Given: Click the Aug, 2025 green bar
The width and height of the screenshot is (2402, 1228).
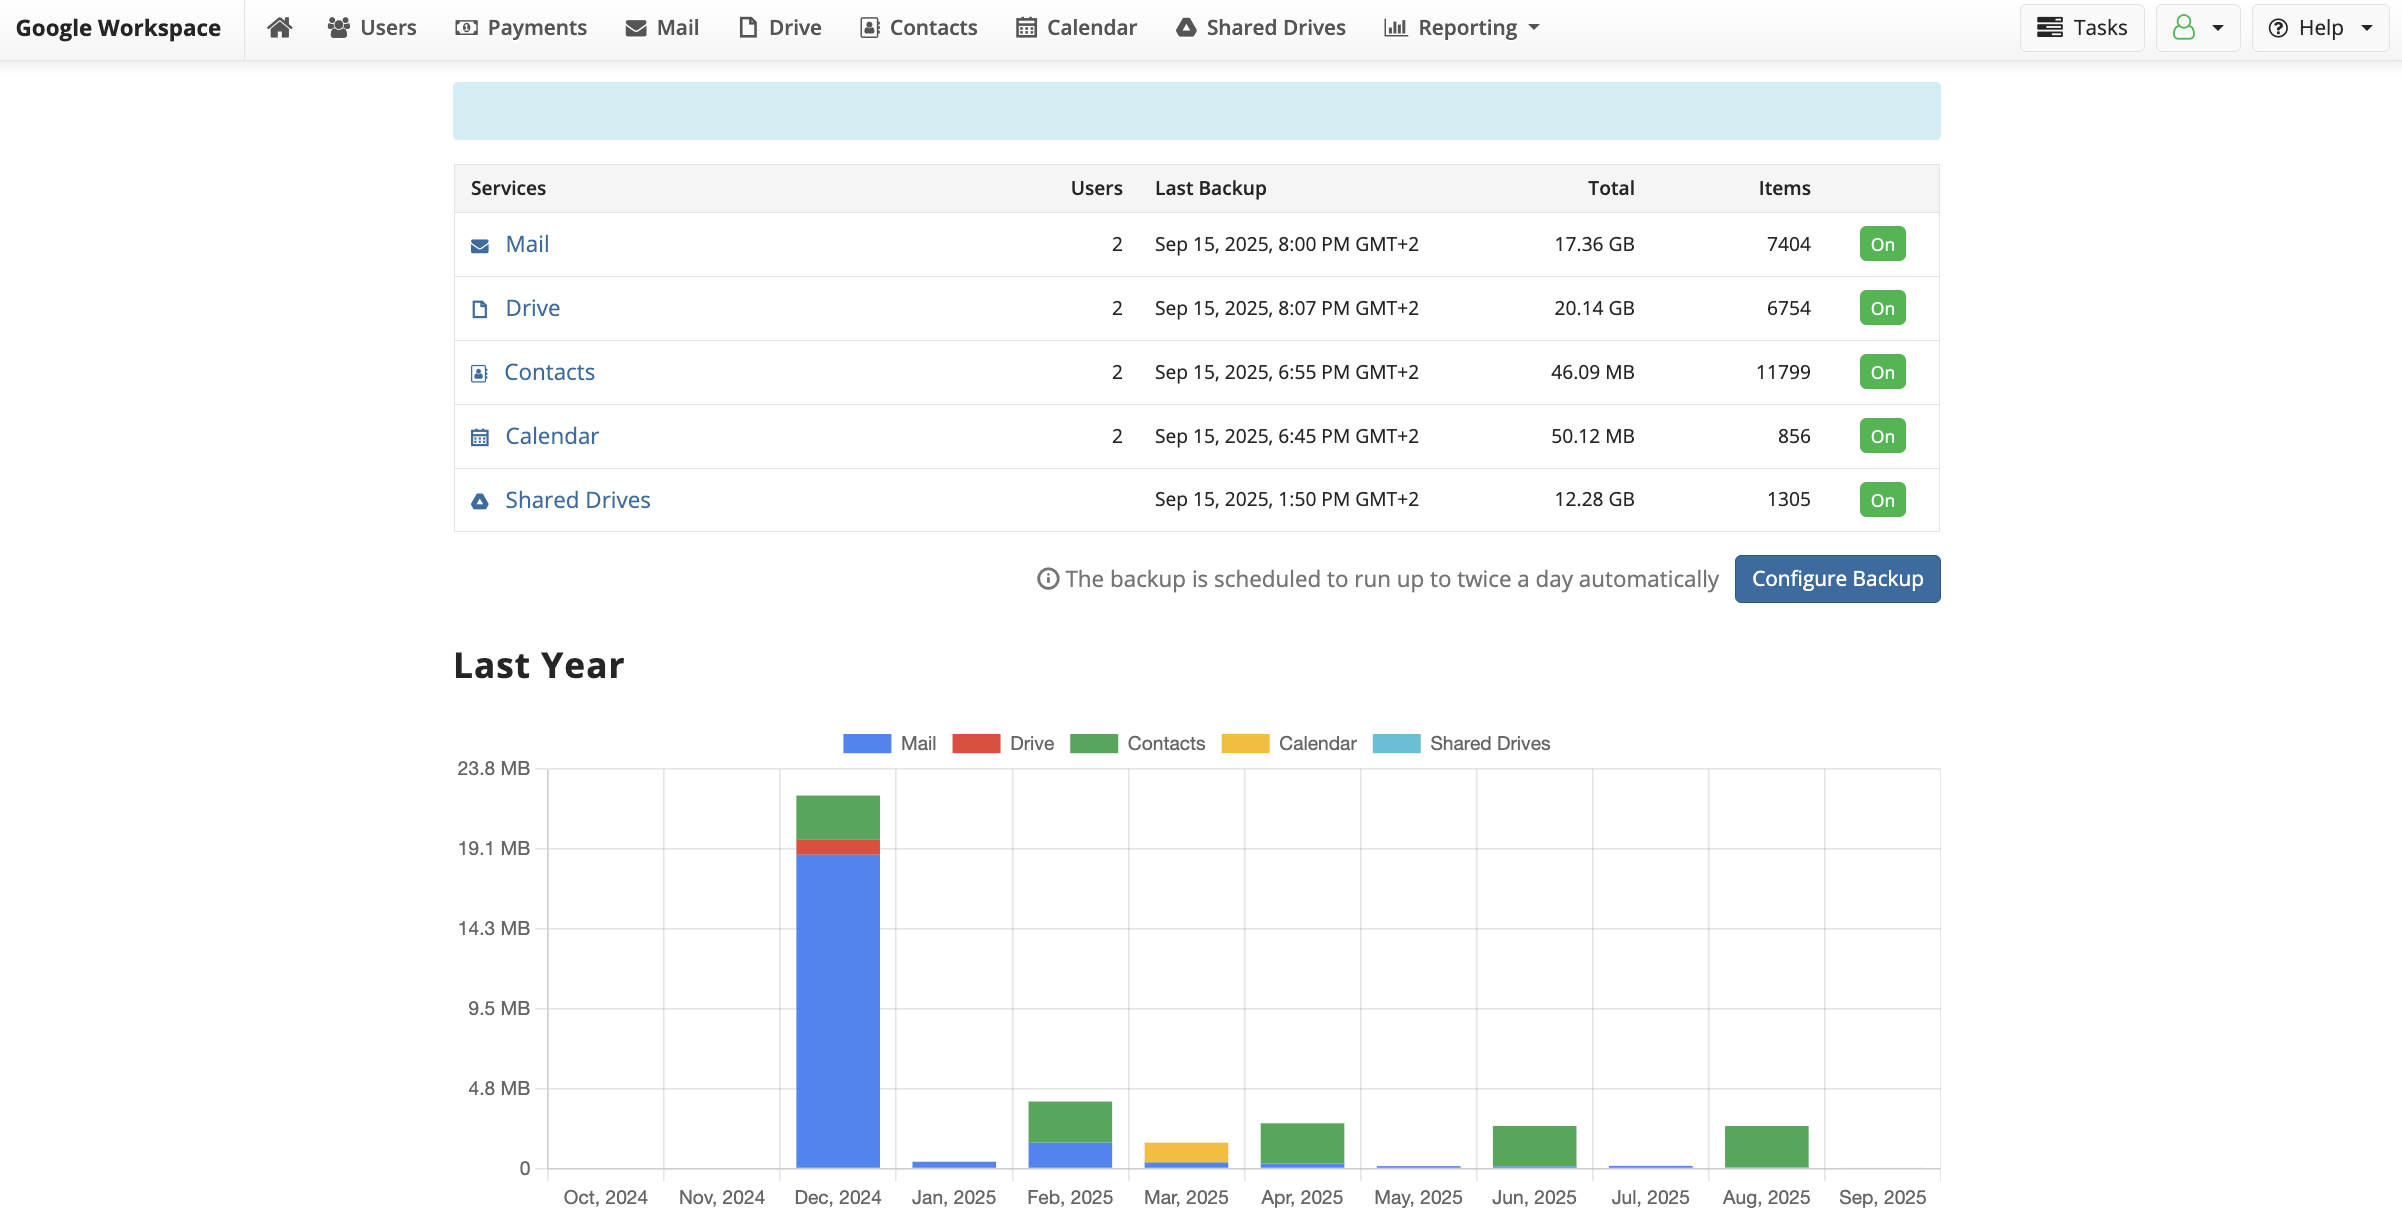Looking at the screenshot, I should pyautogui.click(x=1766, y=1147).
